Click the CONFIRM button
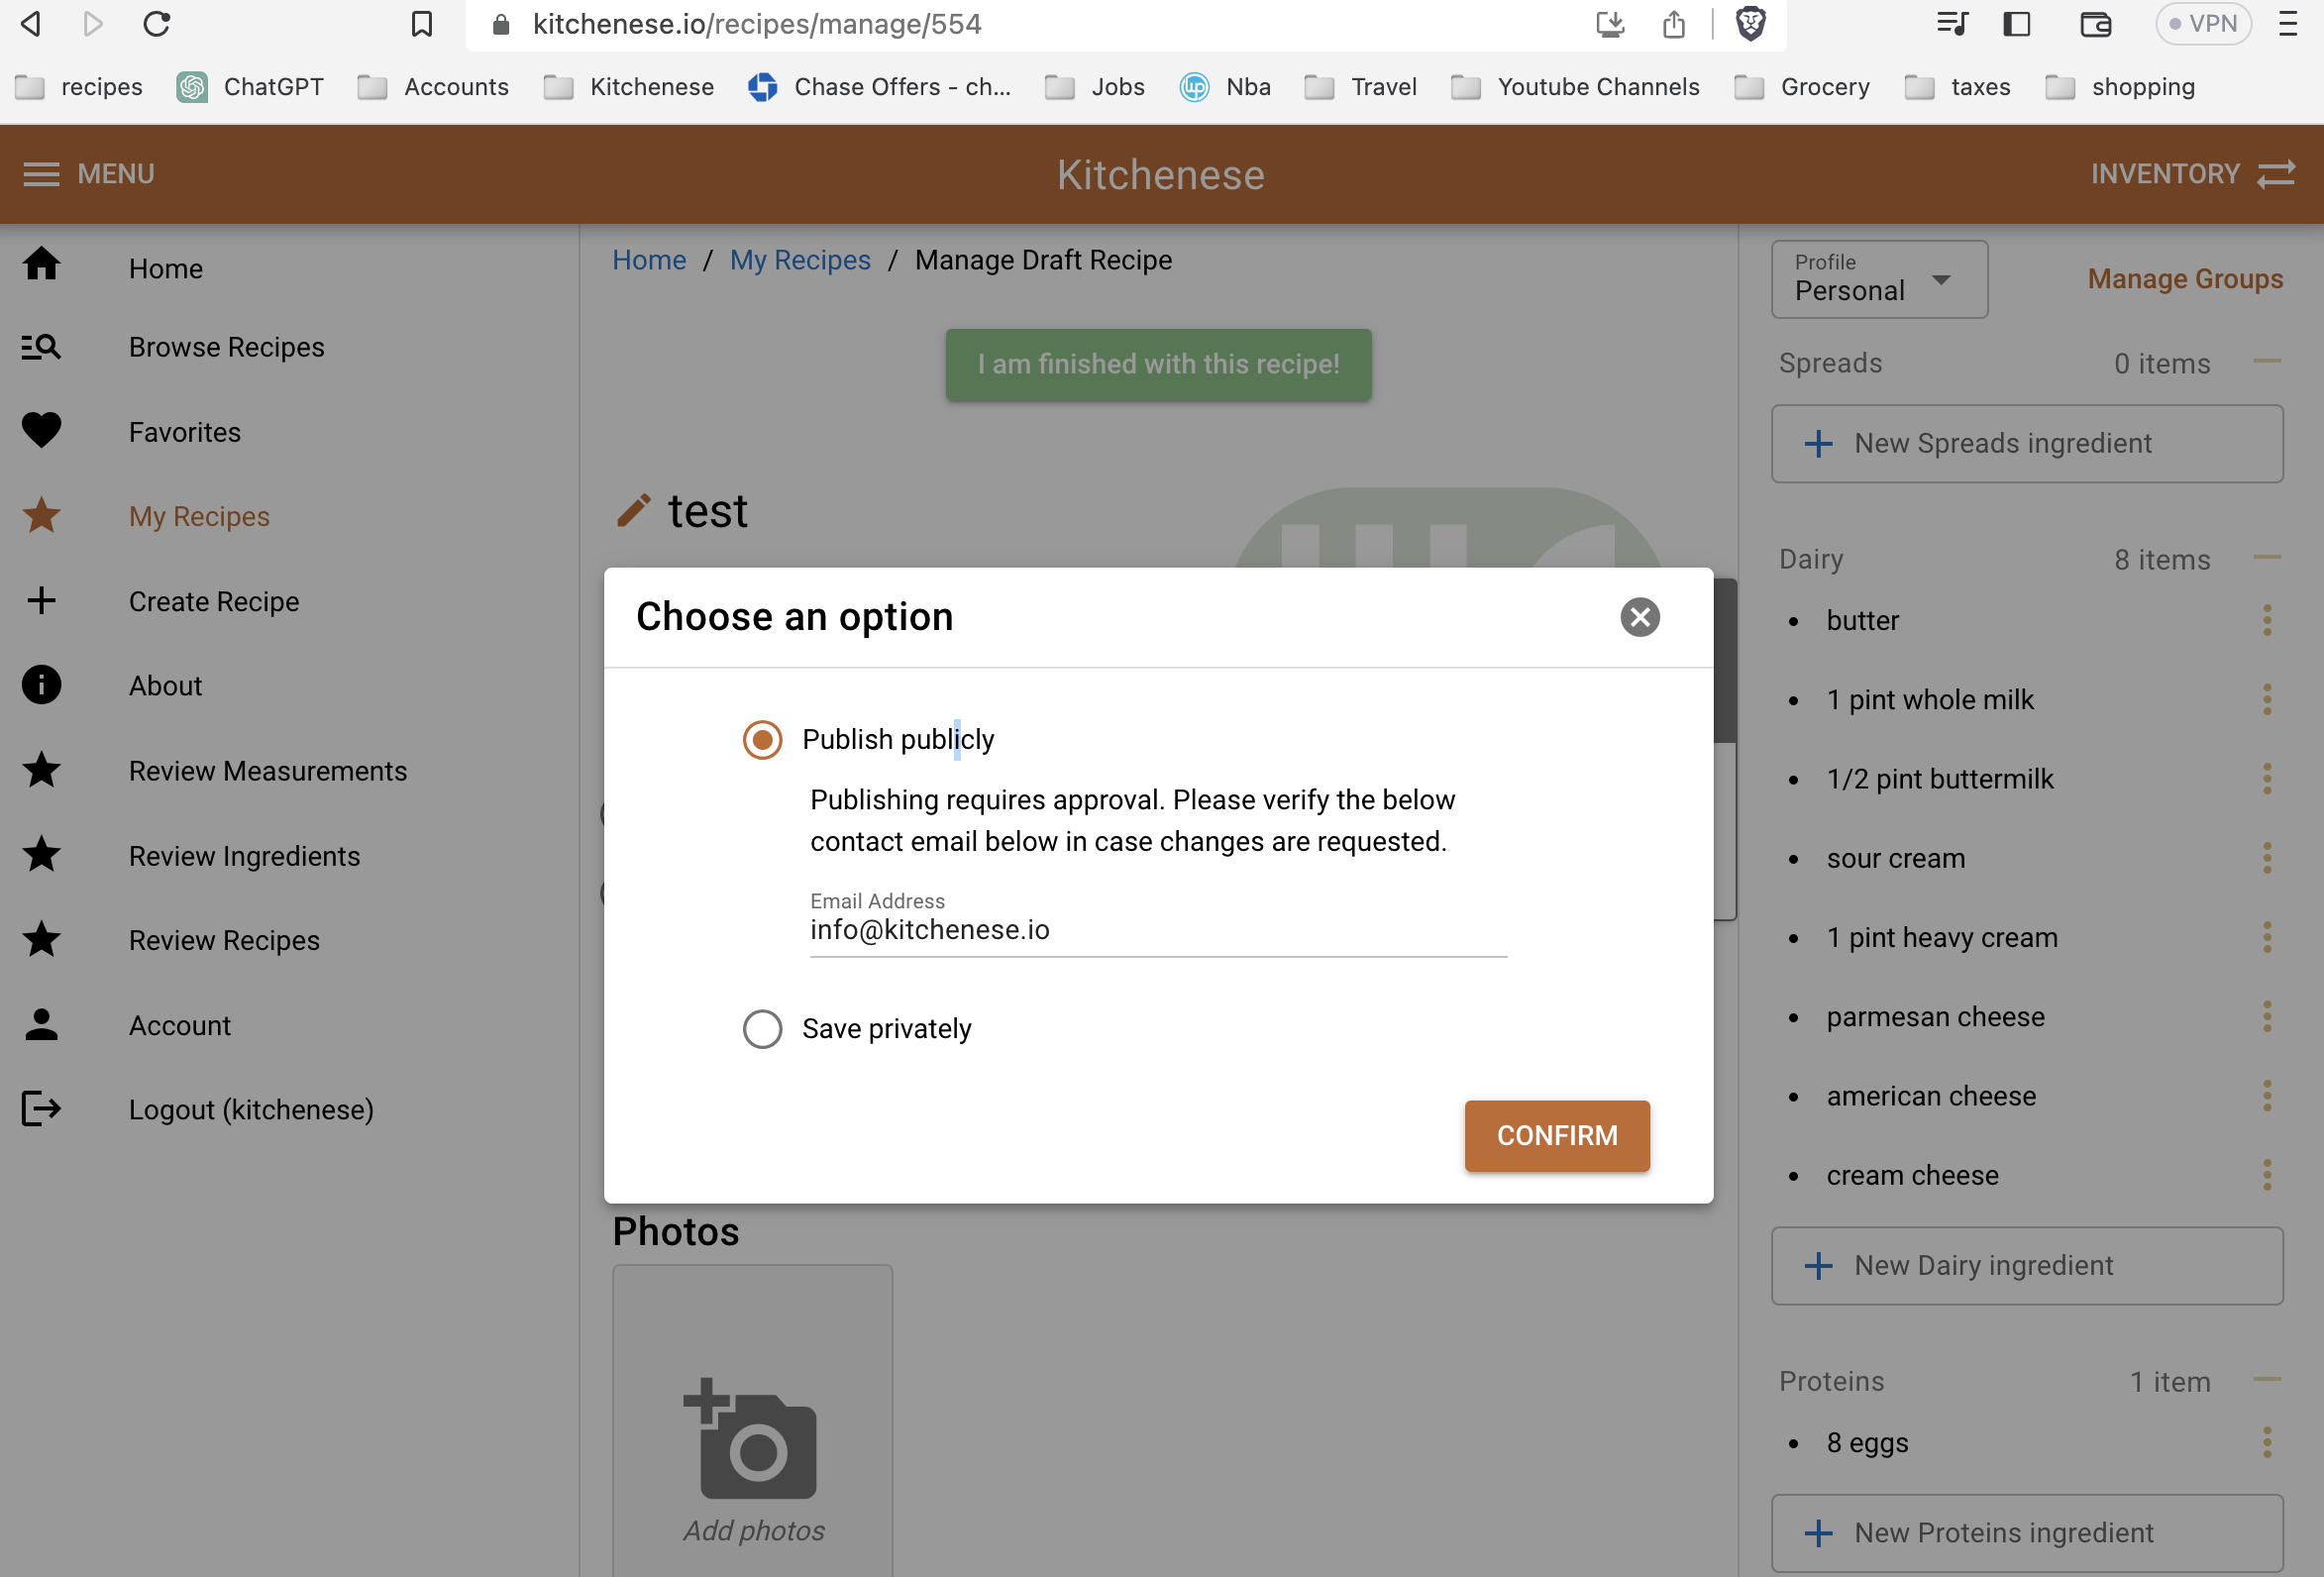 coord(1557,1135)
